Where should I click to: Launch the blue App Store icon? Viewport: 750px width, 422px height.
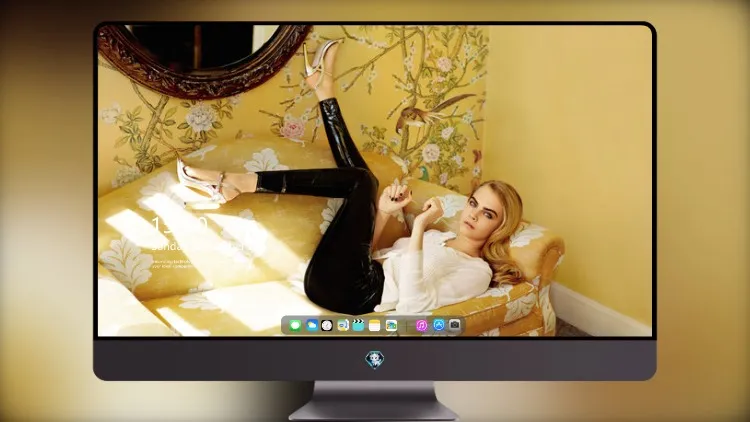pyautogui.click(x=439, y=325)
